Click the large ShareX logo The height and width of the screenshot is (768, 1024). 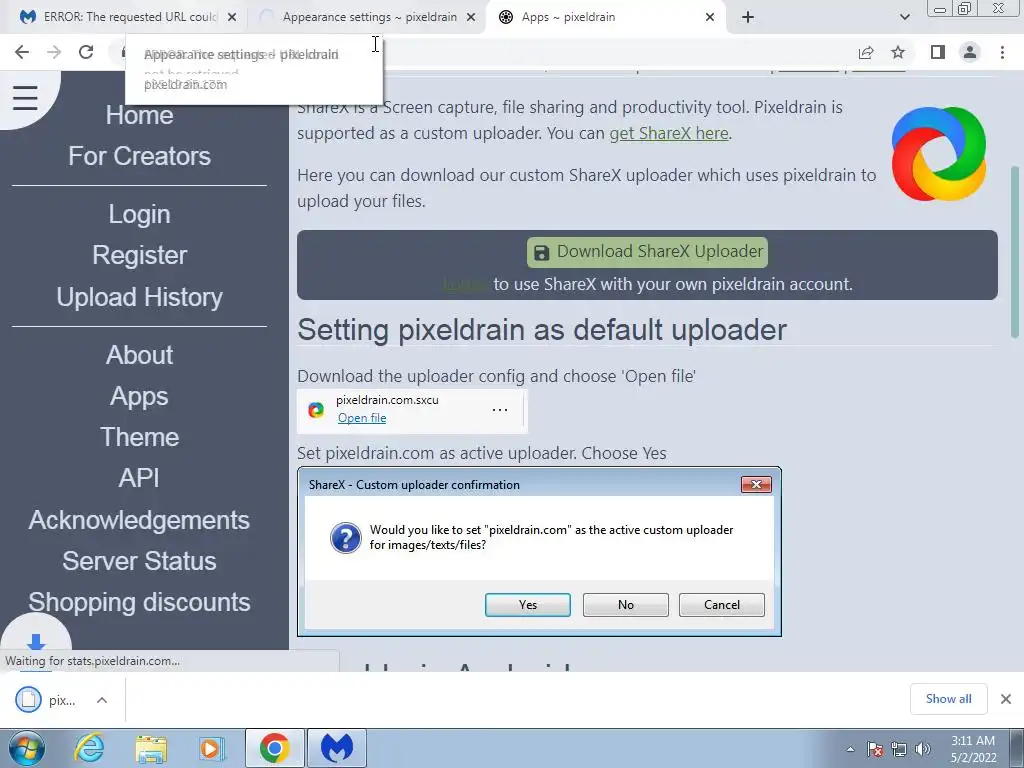coord(938,154)
